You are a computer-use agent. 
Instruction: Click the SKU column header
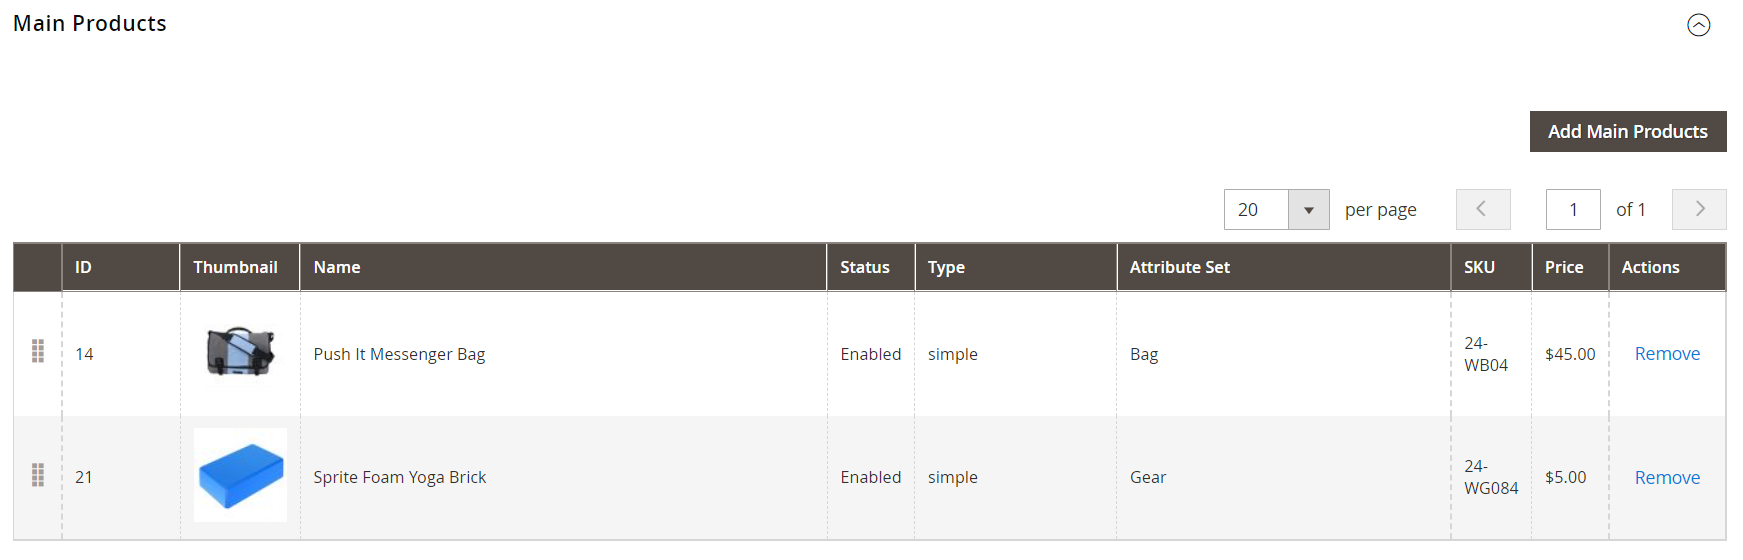1479,267
